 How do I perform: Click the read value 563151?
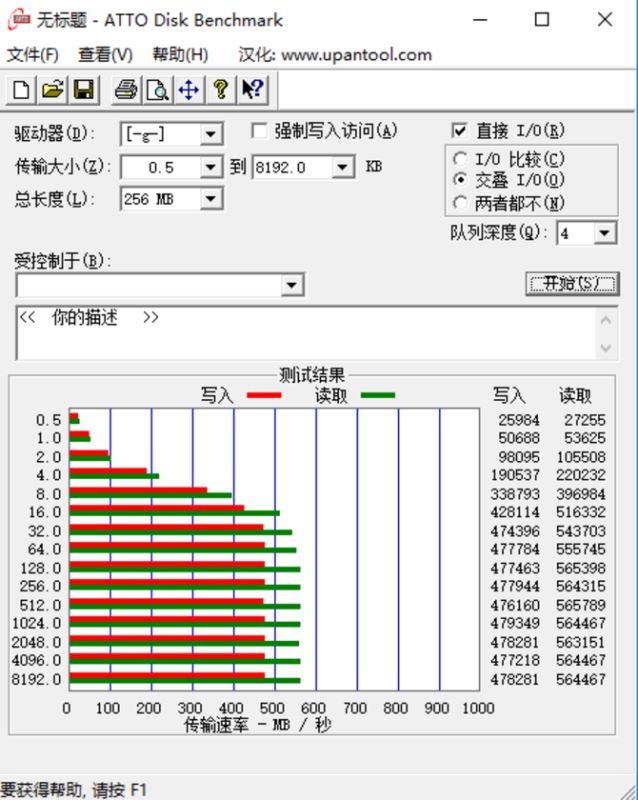point(581,642)
